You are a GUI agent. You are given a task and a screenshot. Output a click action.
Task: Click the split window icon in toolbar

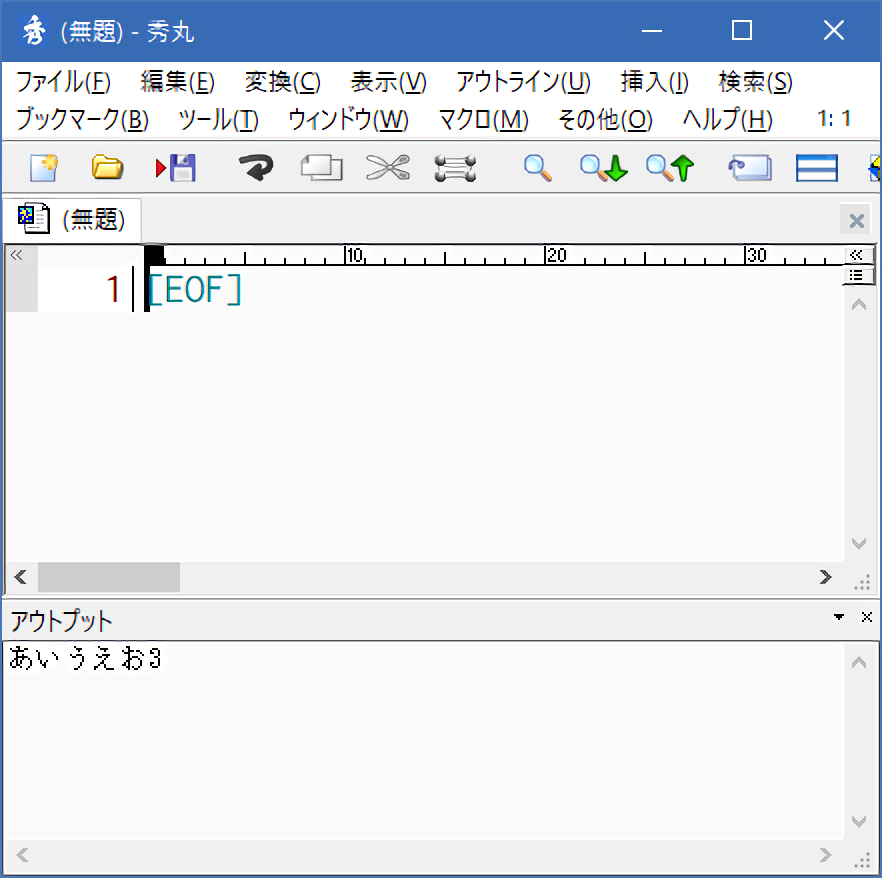816,167
